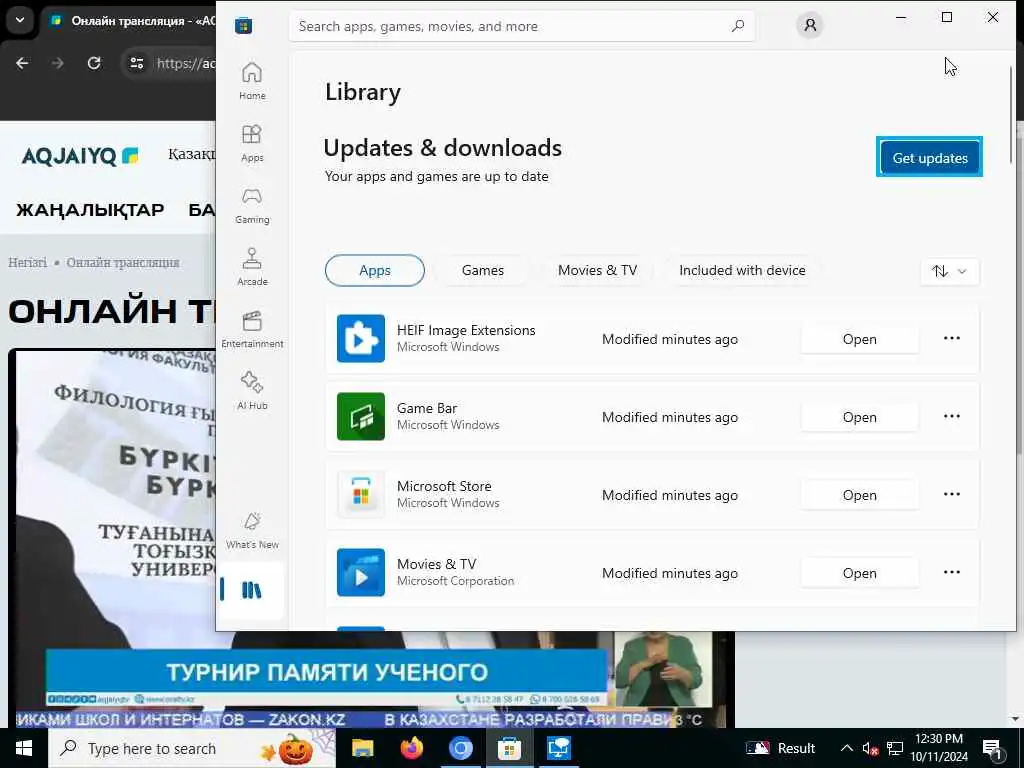The width and height of the screenshot is (1024, 768).
Task: Click the HEIF Image Extensions app icon
Action: click(360, 338)
